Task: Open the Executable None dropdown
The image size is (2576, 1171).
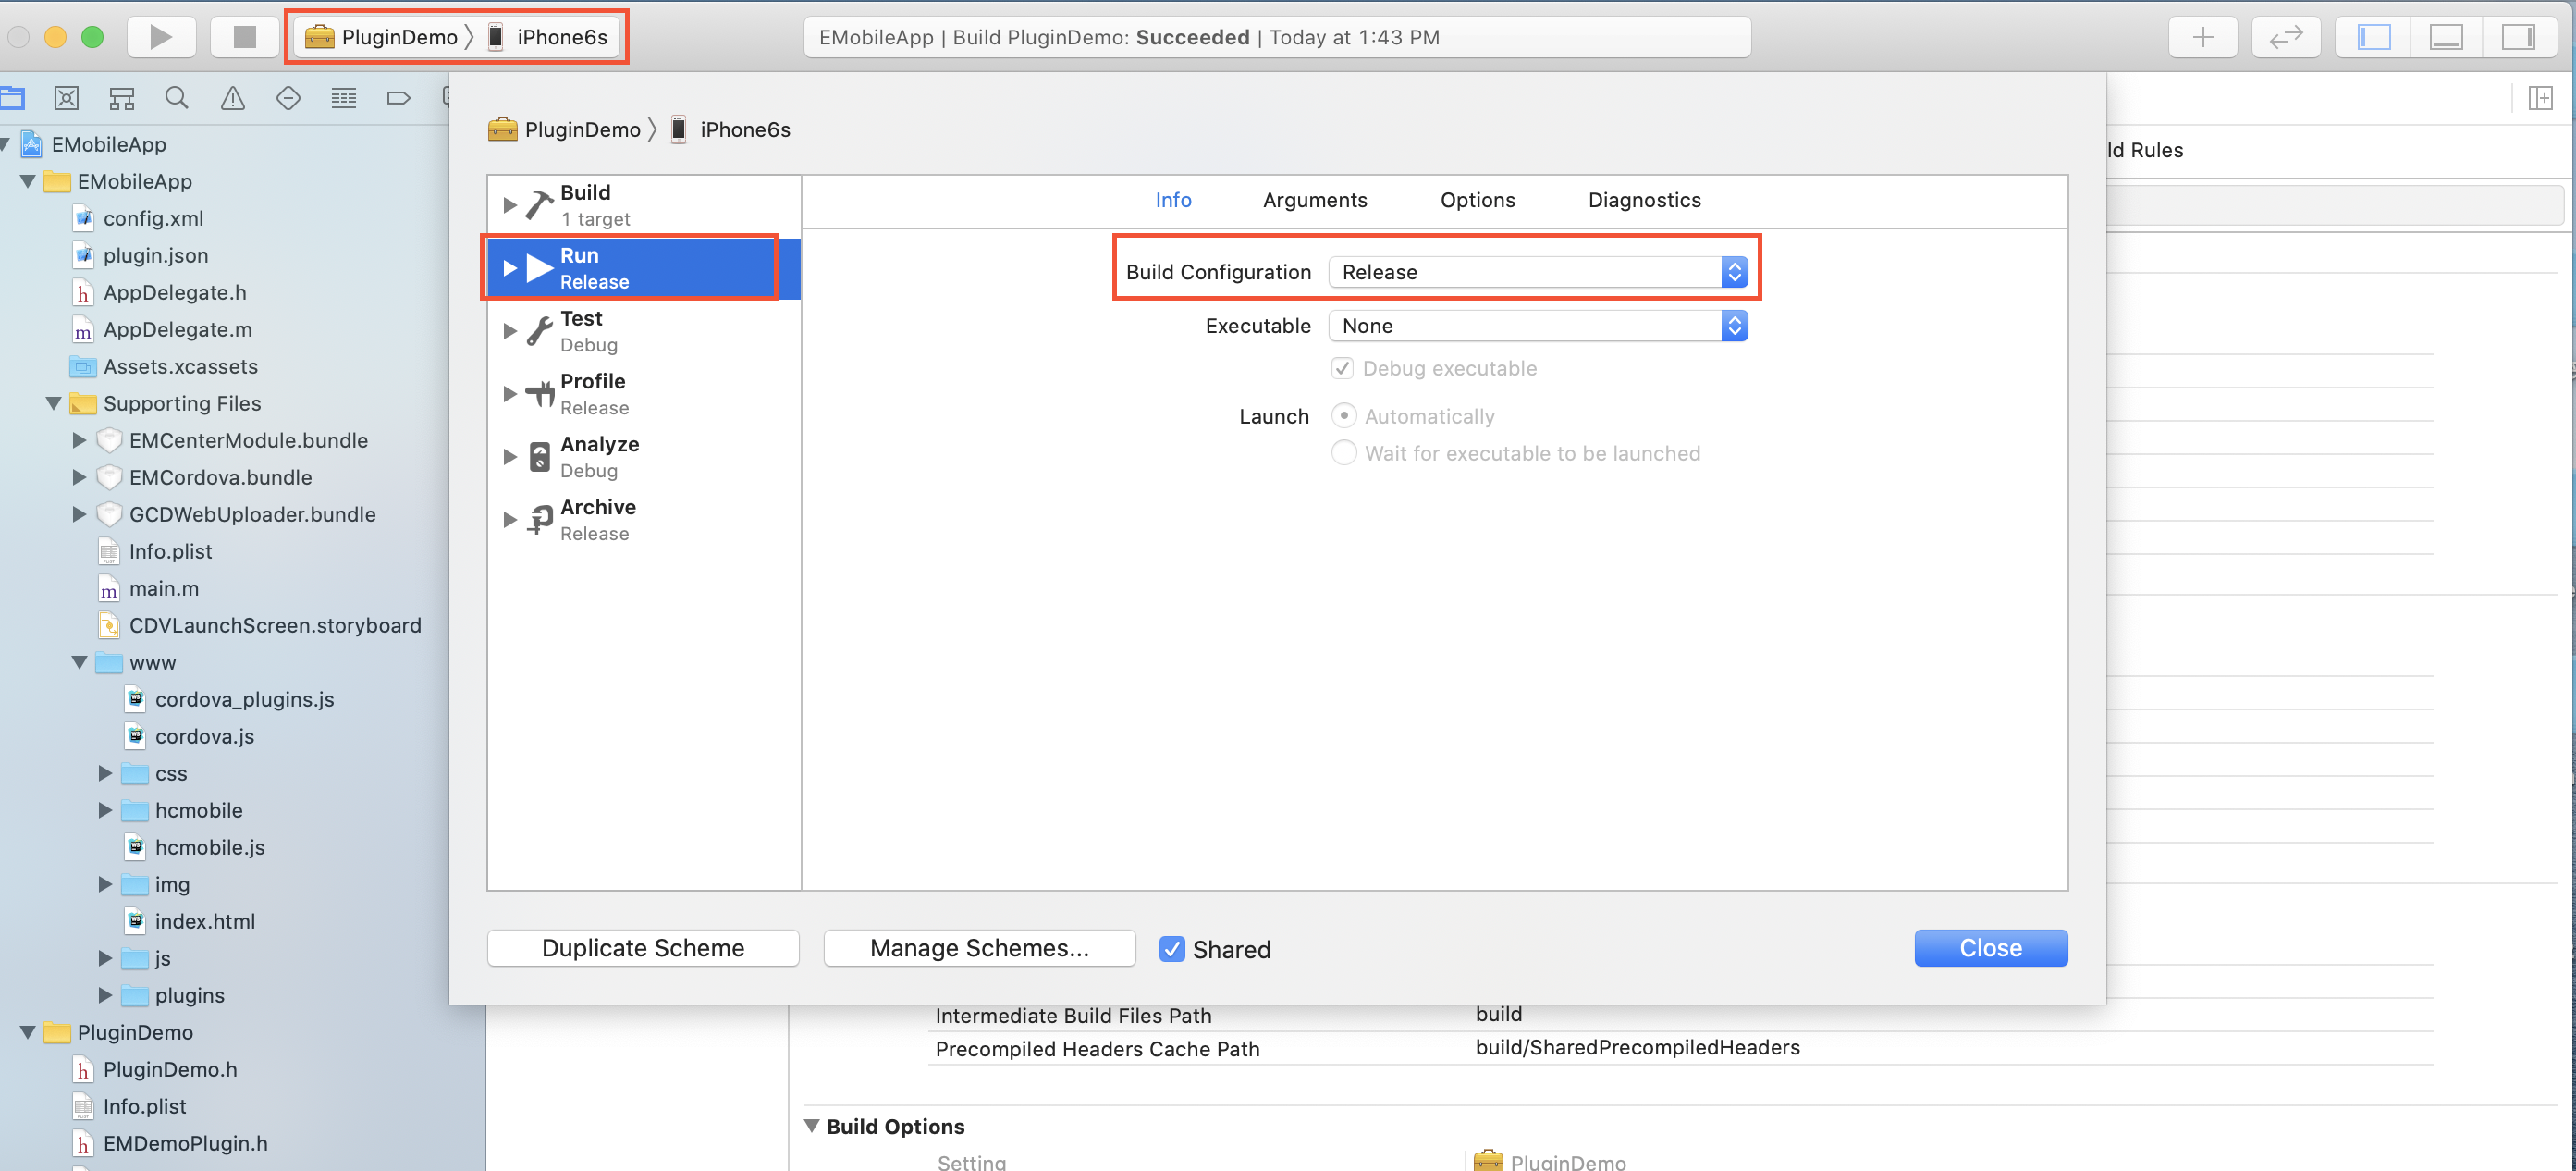Action: pos(1538,326)
